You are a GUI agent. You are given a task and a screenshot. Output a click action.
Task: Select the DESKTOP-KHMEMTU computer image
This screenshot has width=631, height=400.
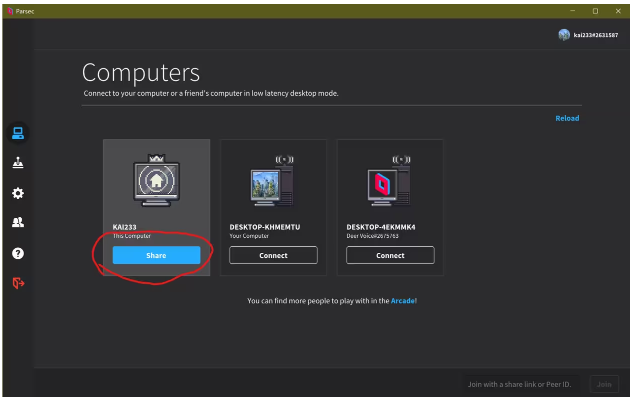click(272, 181)
